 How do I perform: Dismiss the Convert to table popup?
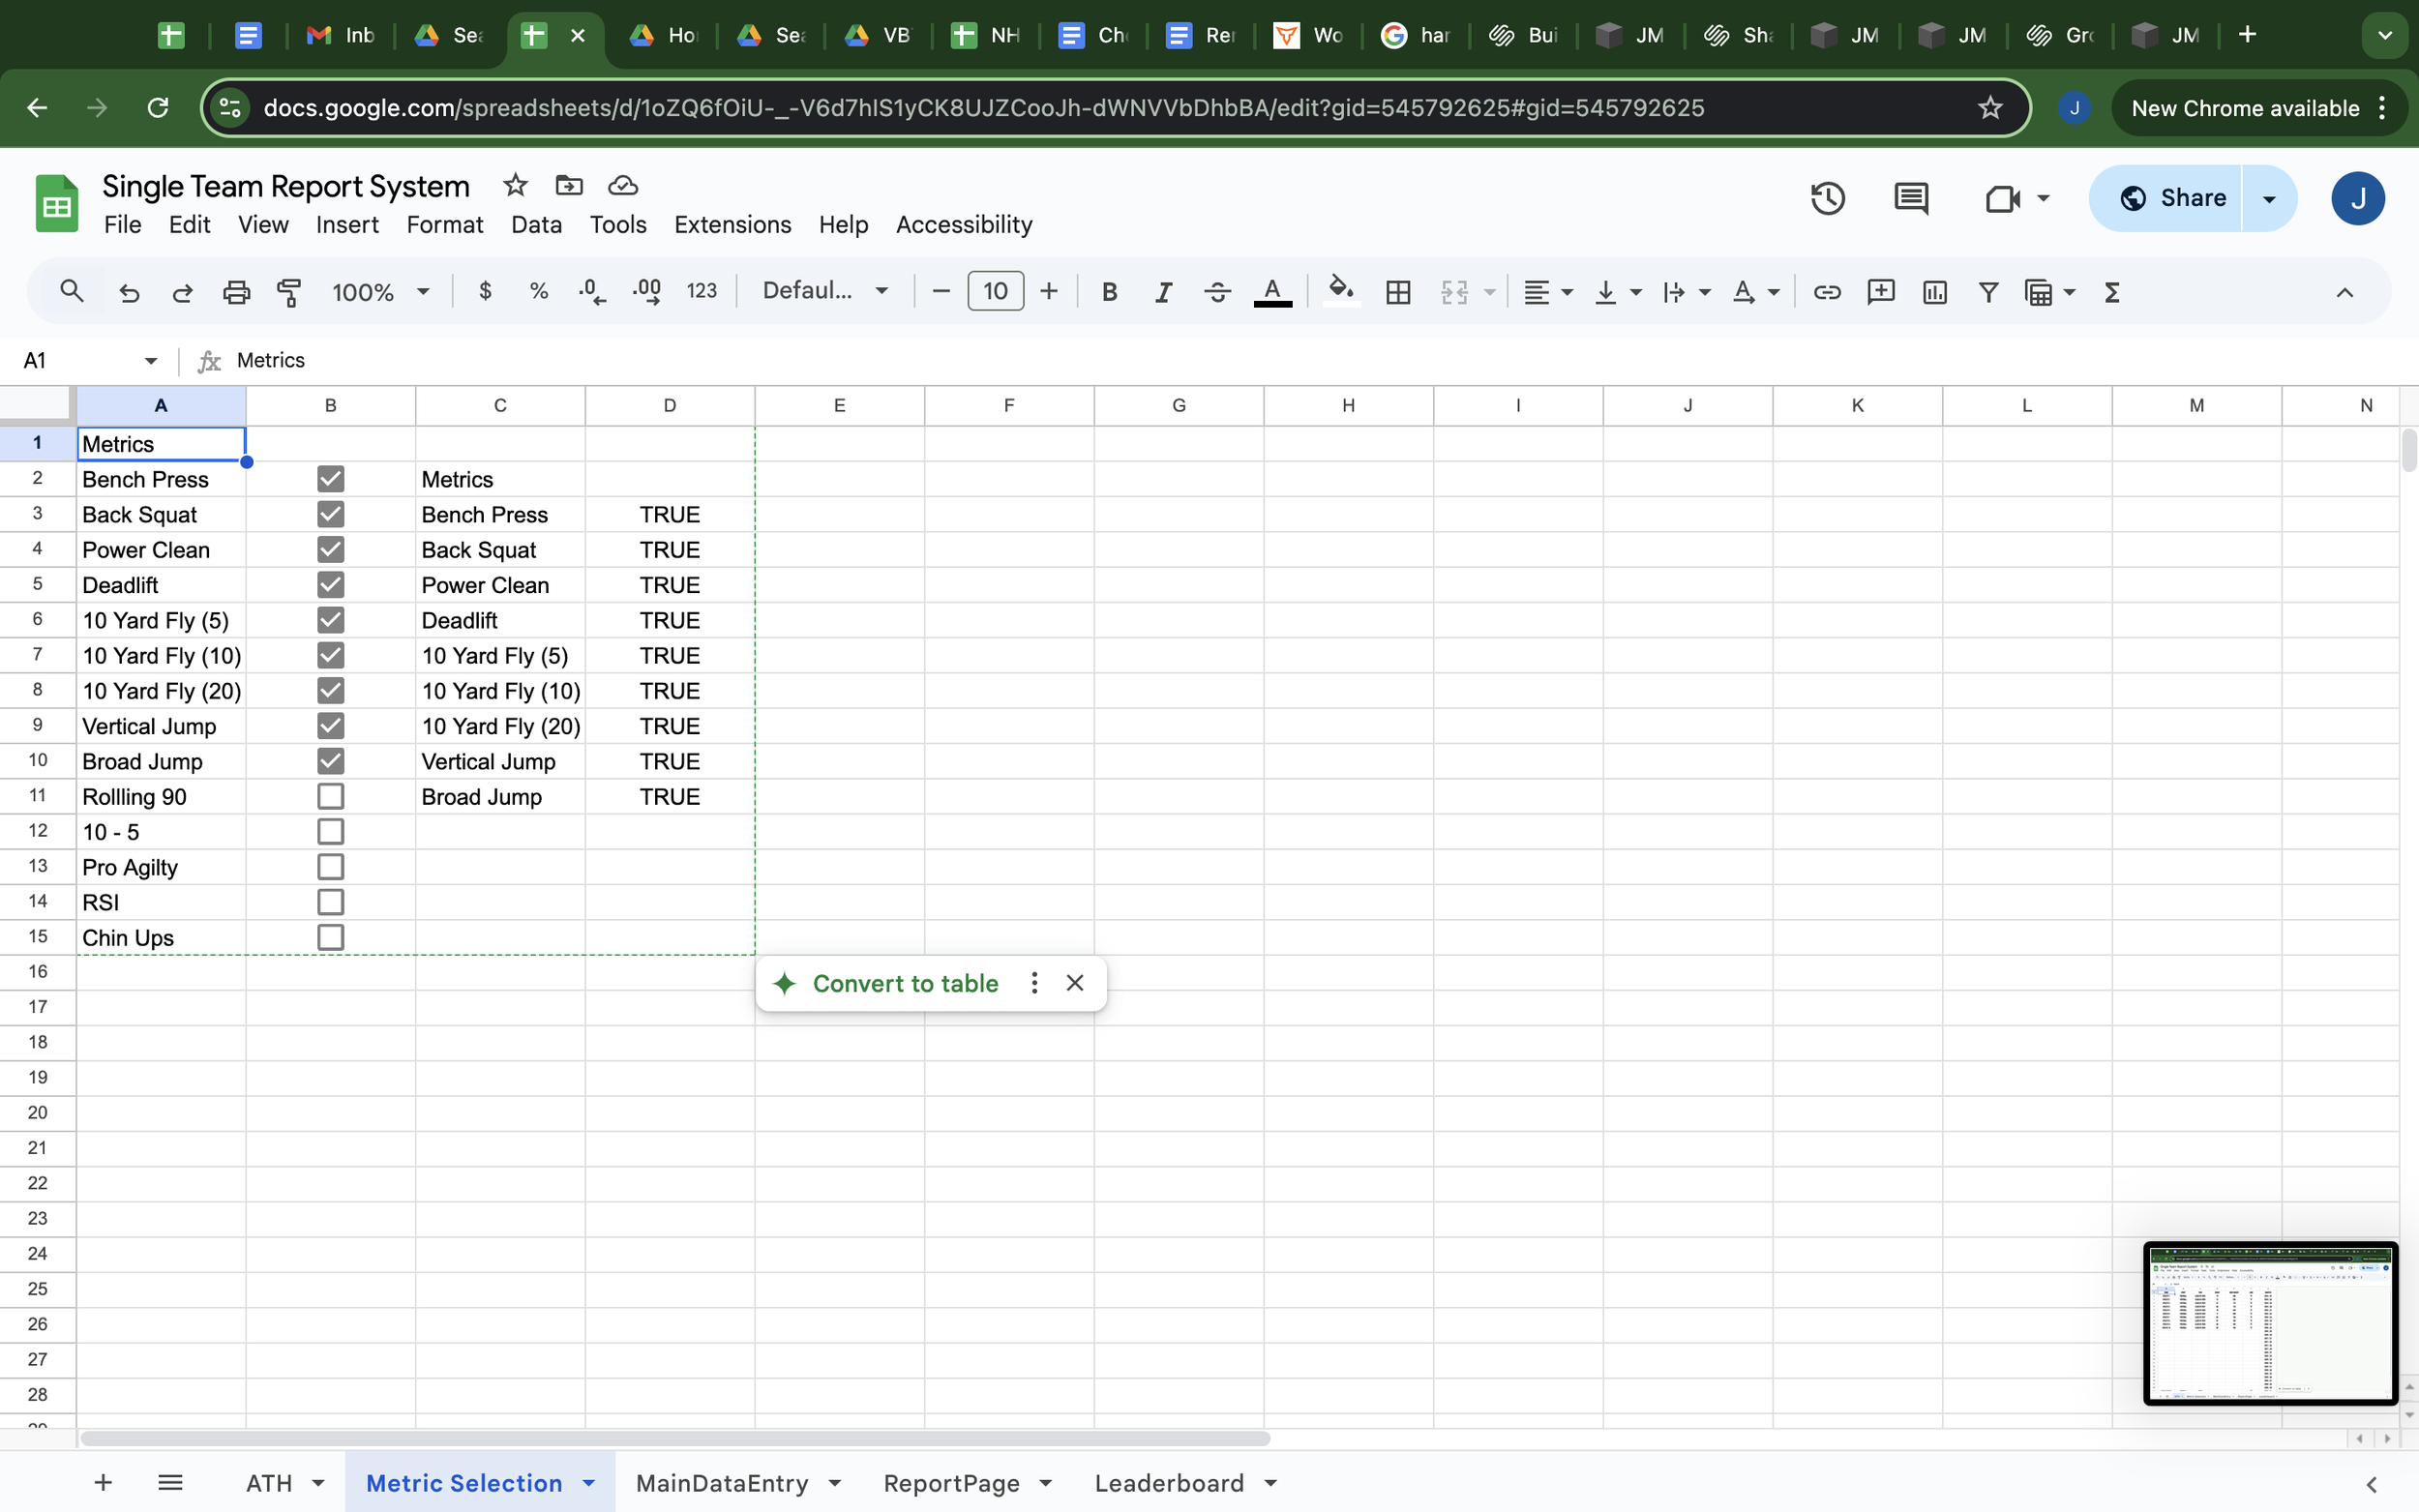pos(1075,983)
